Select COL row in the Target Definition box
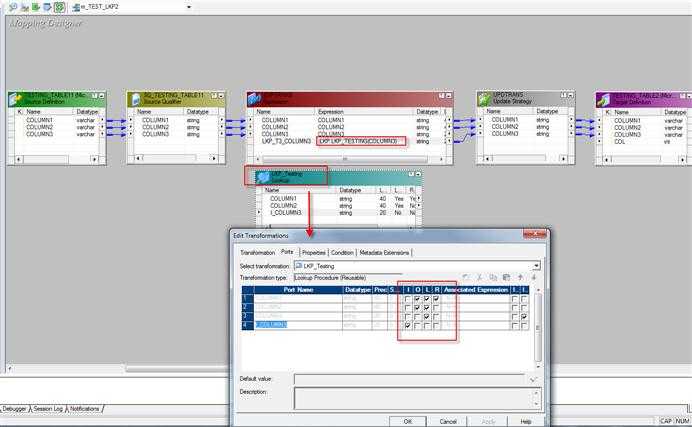692x427 pixels. coord(620,142)
